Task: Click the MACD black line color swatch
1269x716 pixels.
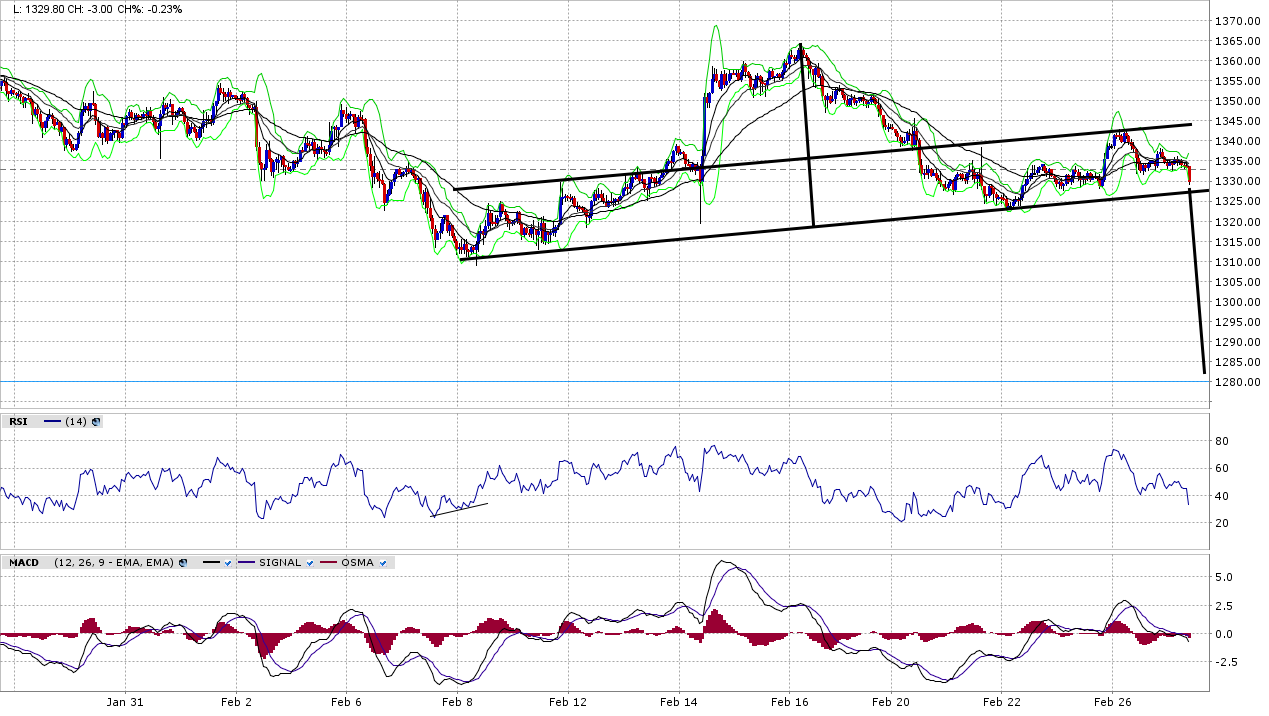Action: (211, 563)
